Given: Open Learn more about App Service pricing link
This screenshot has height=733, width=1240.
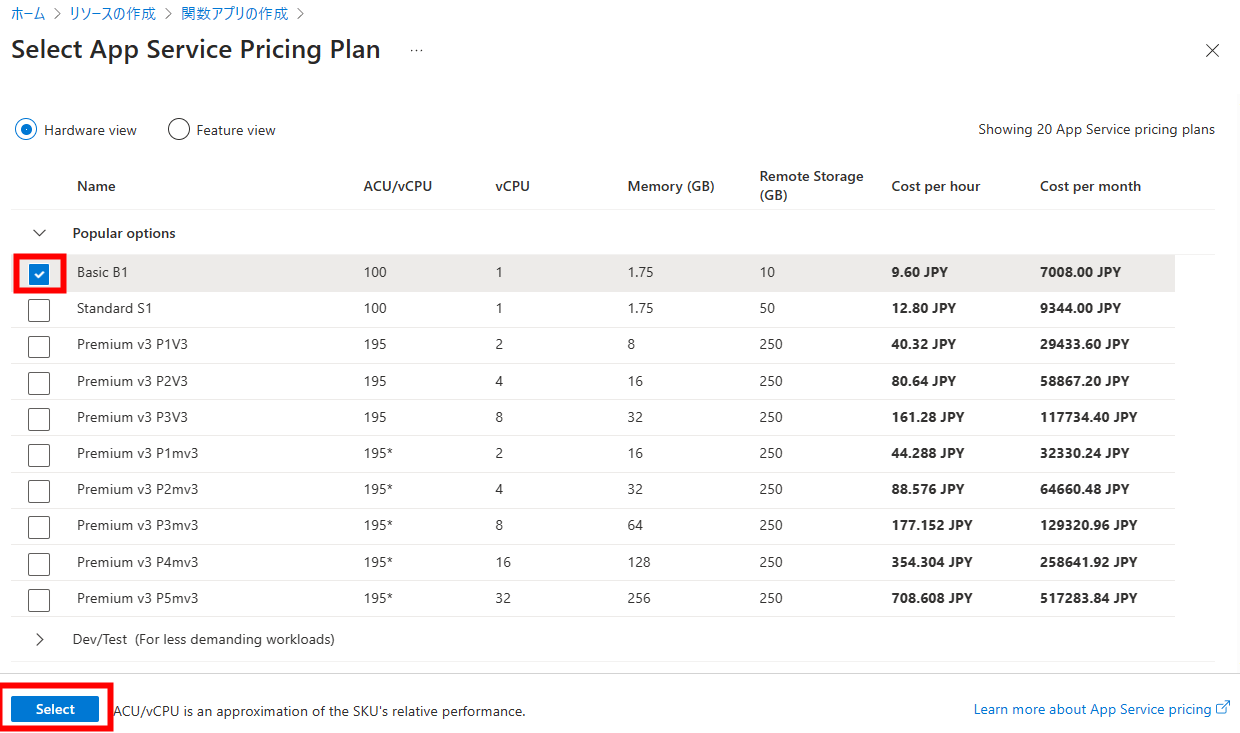Looking at the screenshot, I should point(1092,709).
